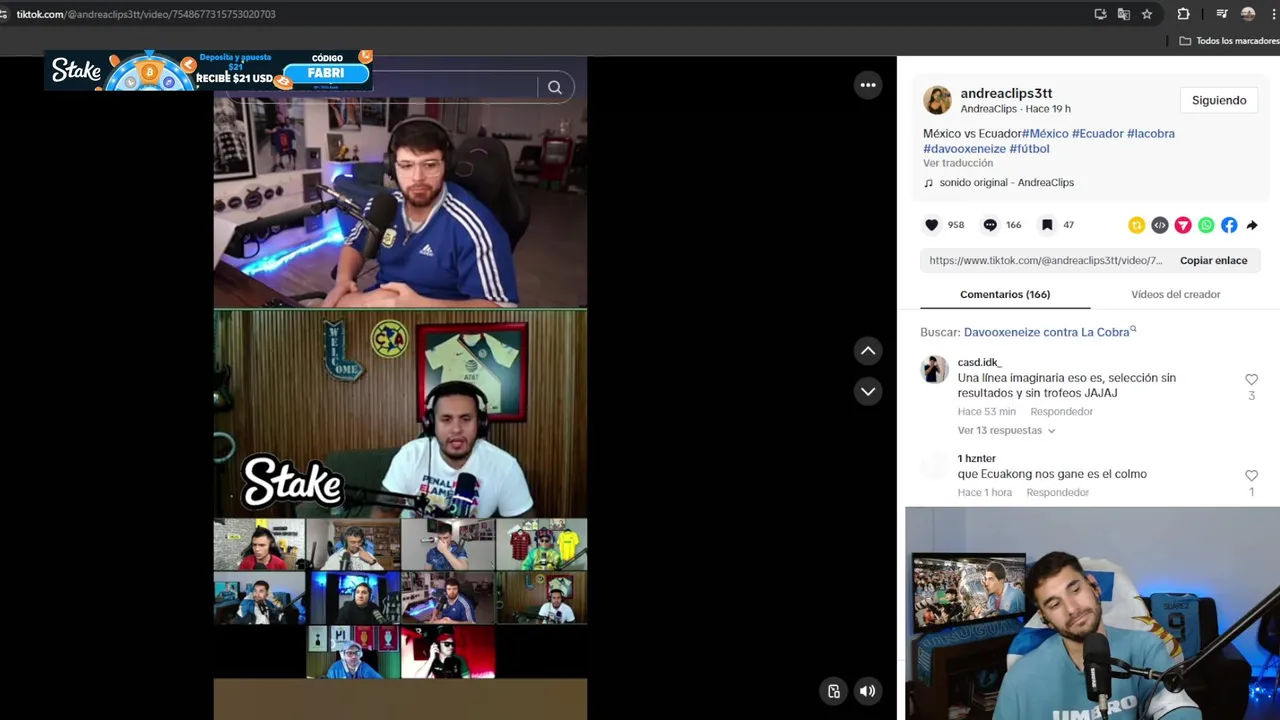Click the search magnifier in video overlay

pyautogui.click(x=555, y=87)
